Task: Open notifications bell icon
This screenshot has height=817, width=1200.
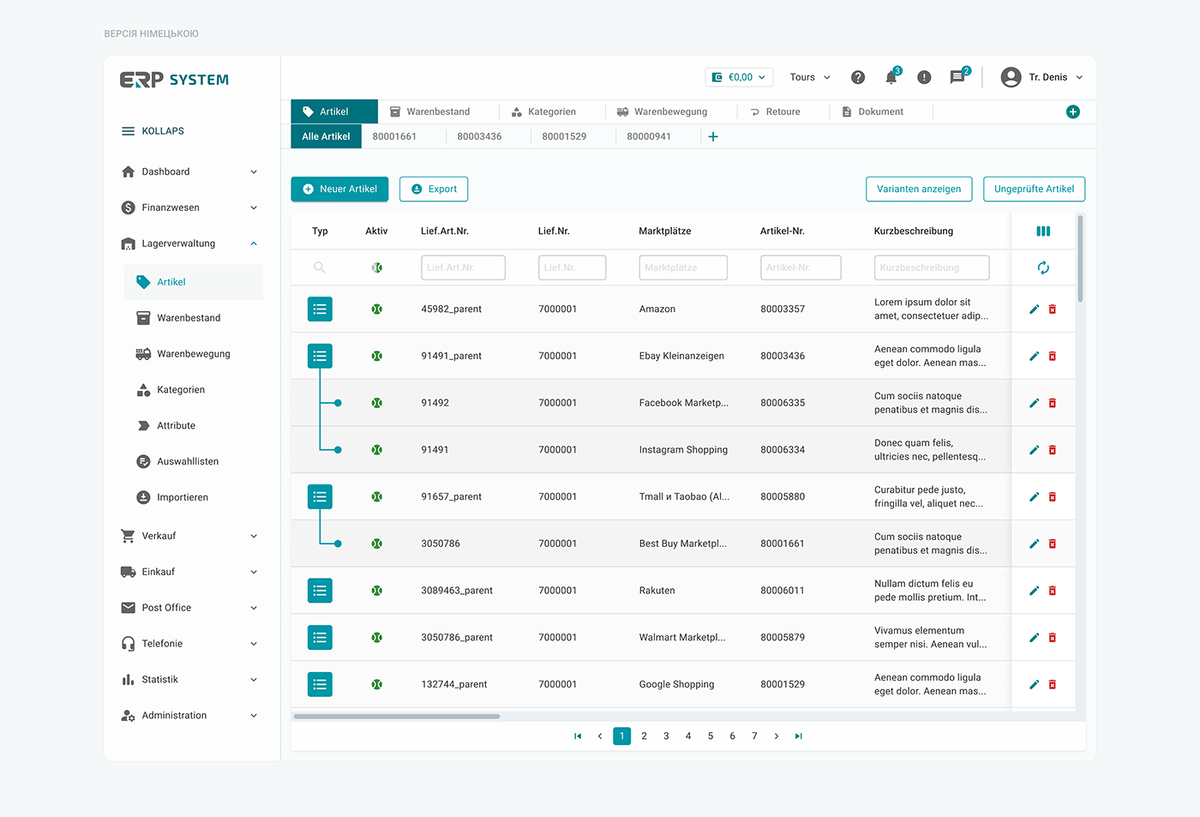Action: 891,77
